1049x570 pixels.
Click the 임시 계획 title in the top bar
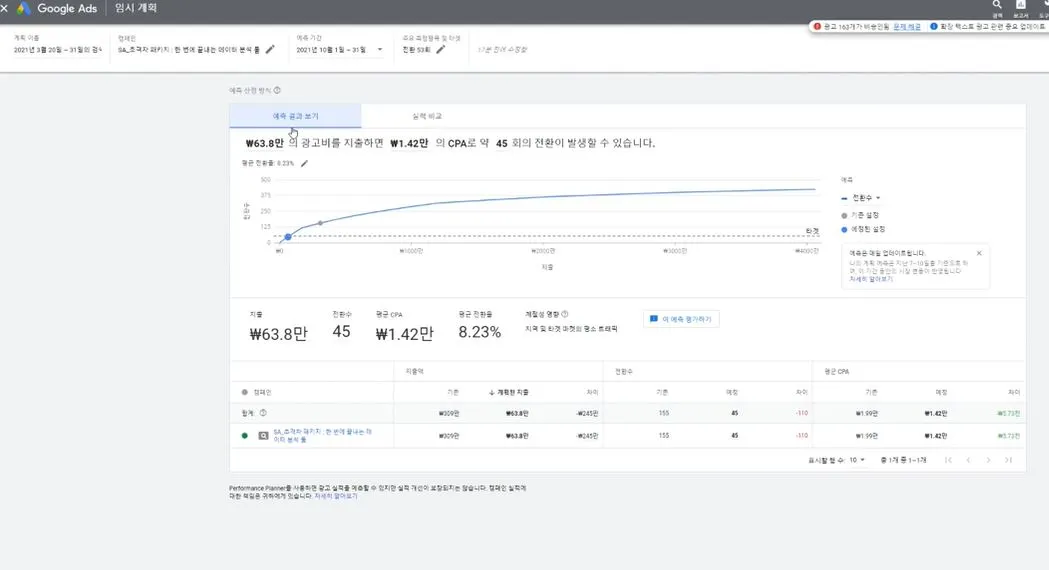coord(136,8)
